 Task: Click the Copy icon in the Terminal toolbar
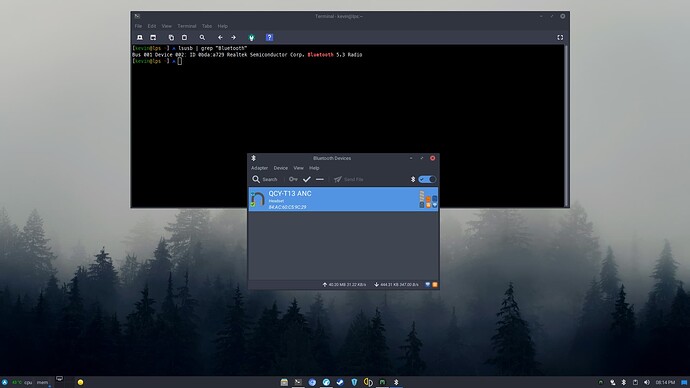171,38
